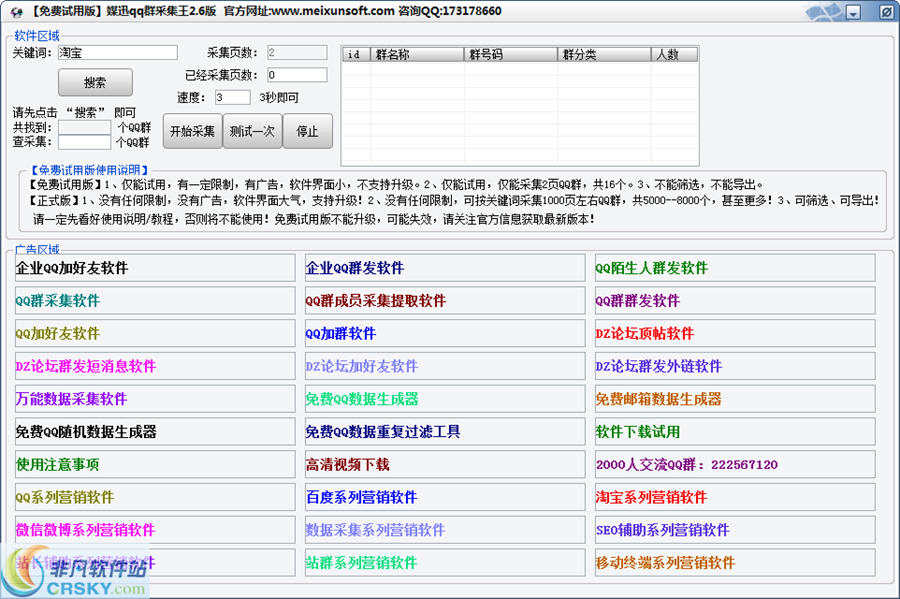The width and height of the screenshot is (900, 599).
Task: Open 免费QQ数据生成器 ad link
Action: (445, 399)
